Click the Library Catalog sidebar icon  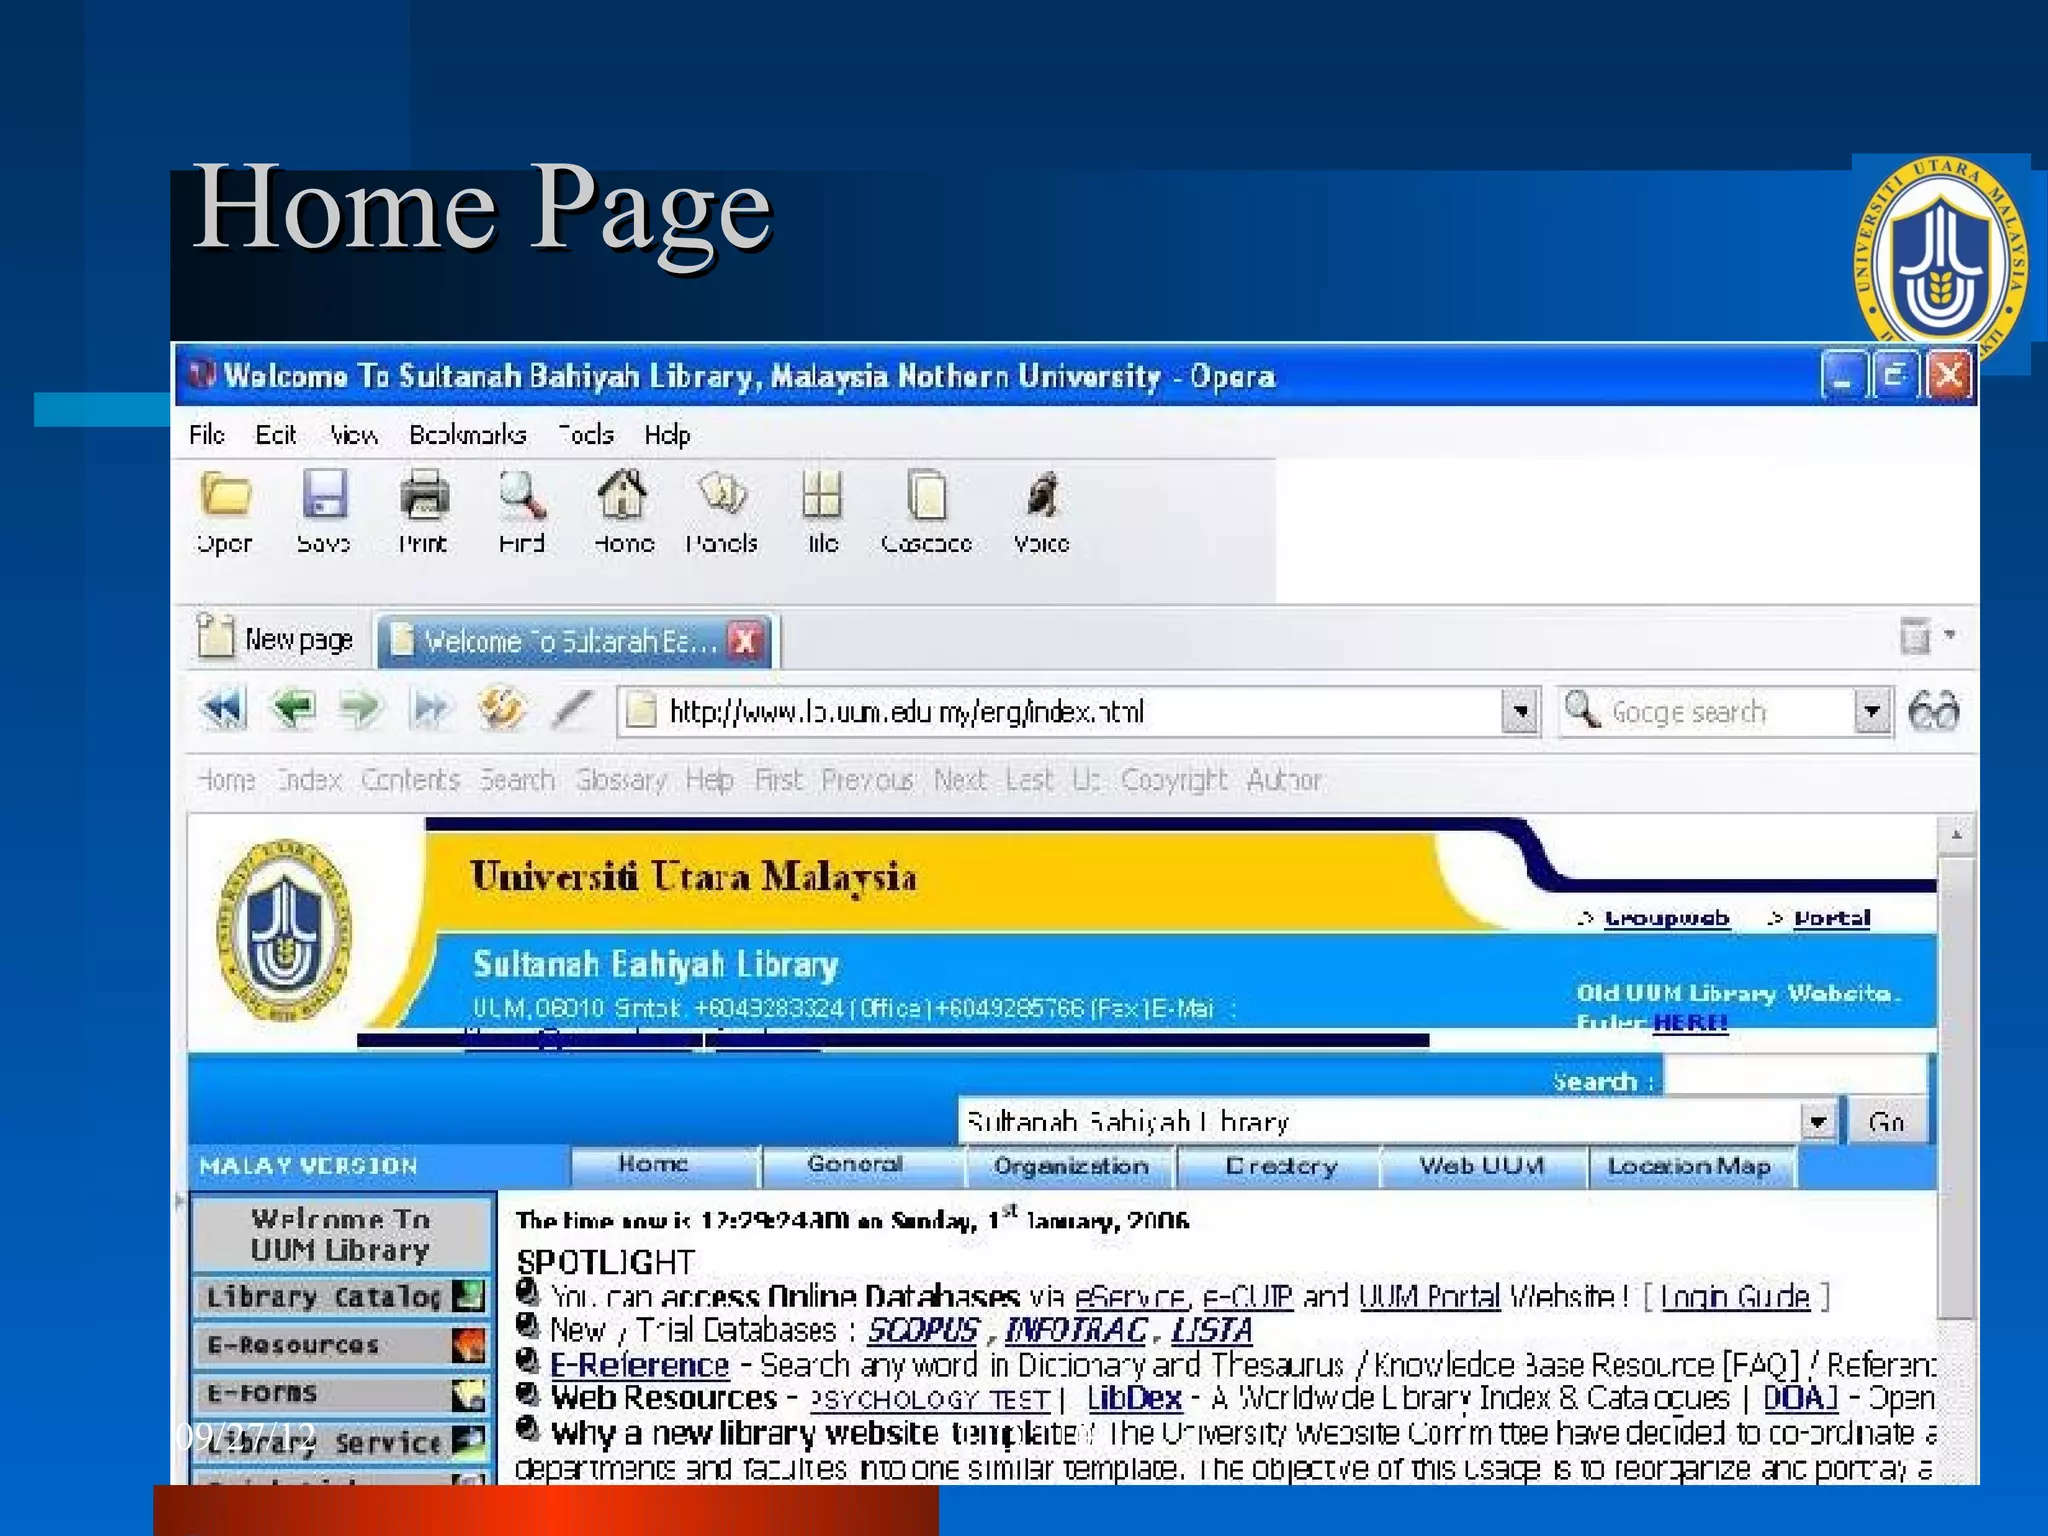468,1296
